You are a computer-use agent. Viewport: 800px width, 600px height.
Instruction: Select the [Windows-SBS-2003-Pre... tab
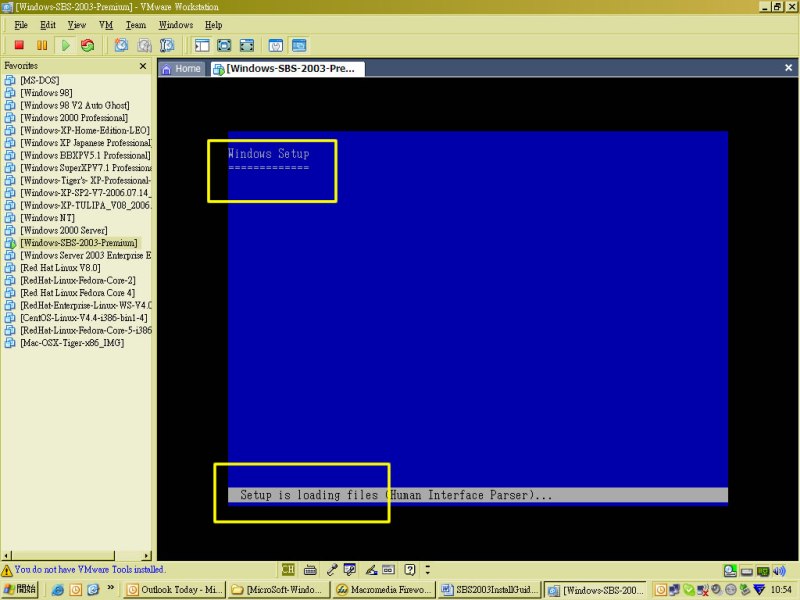[287, 68]
